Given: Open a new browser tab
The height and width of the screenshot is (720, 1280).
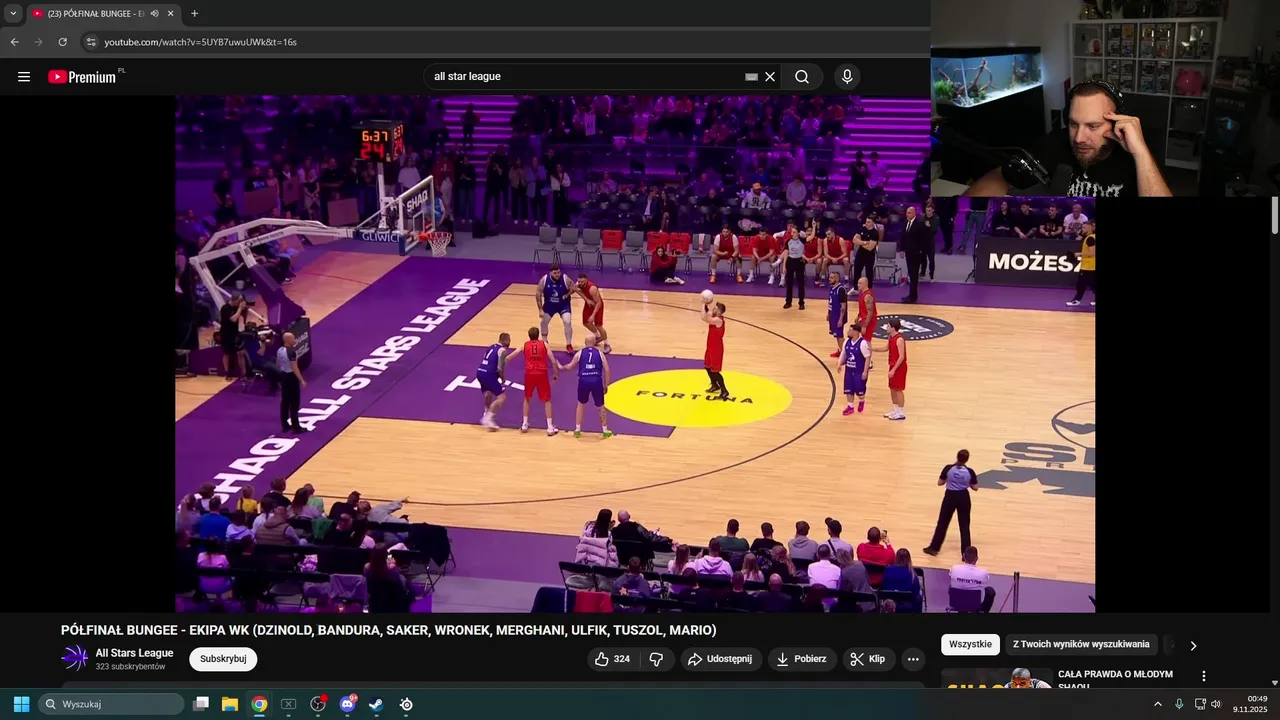Looking at the screenshot, I should [x=194, y=14].
